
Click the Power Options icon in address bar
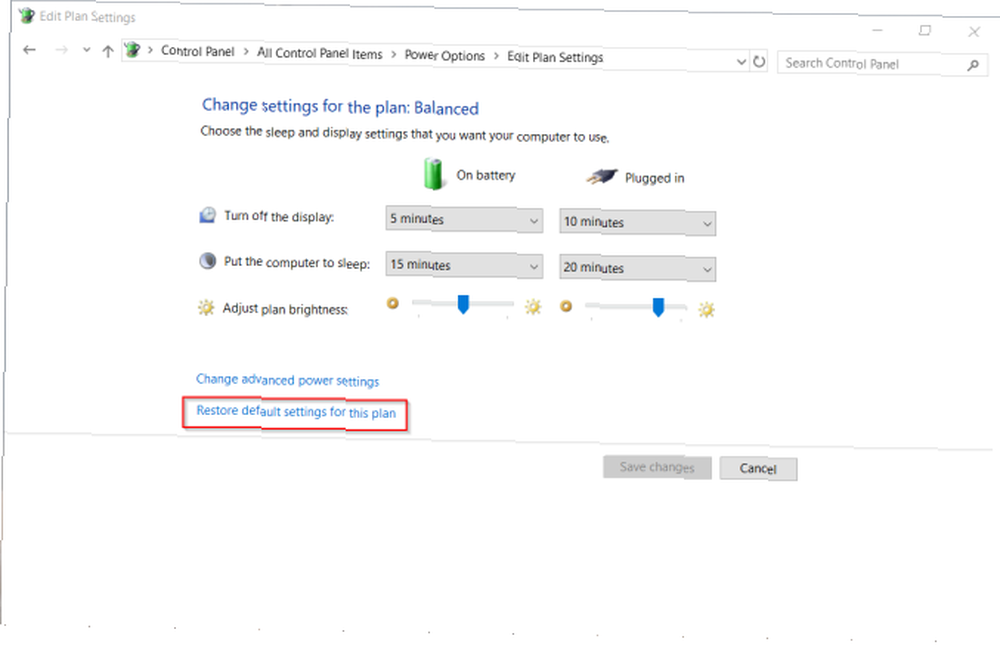pos(132,50)
